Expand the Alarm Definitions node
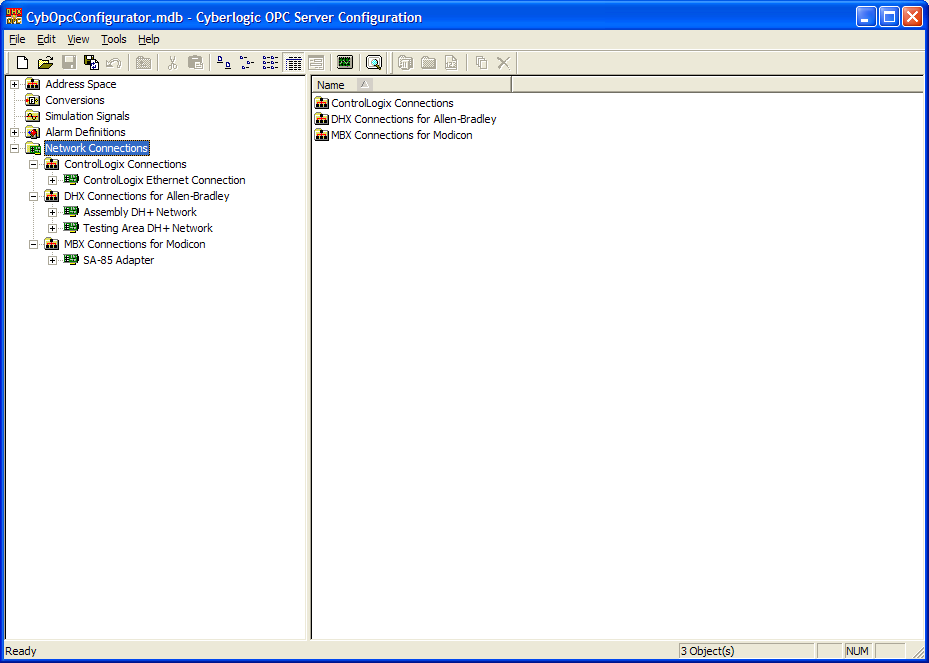 coord(15,132)
